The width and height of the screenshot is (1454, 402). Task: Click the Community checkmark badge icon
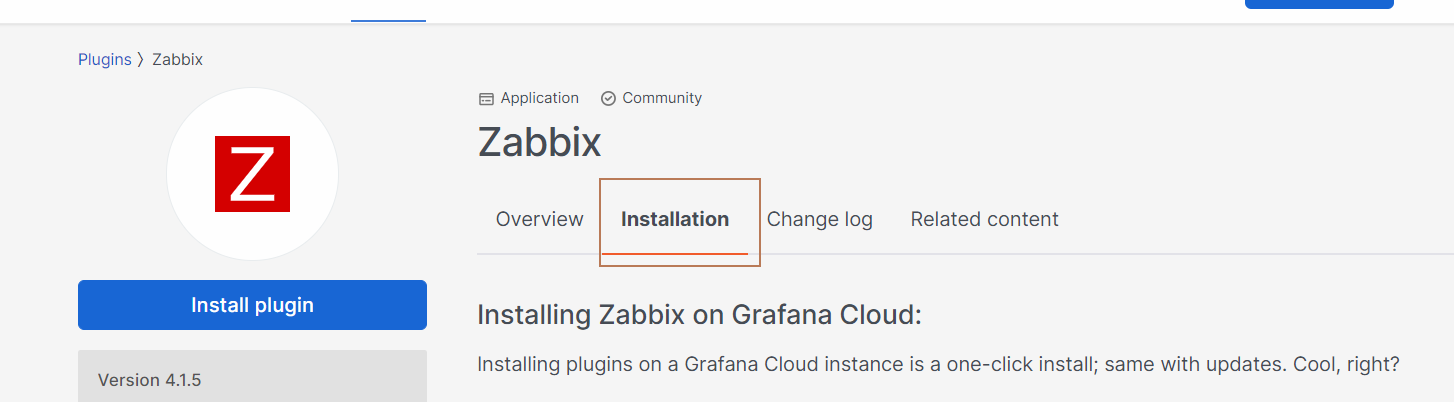point(608,99)
